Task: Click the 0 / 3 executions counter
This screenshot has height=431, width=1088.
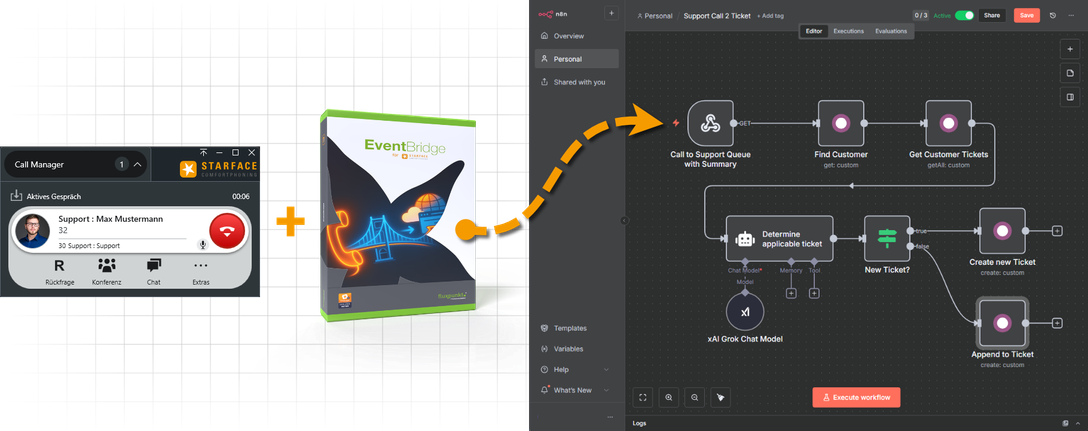Action: (921, 15)
